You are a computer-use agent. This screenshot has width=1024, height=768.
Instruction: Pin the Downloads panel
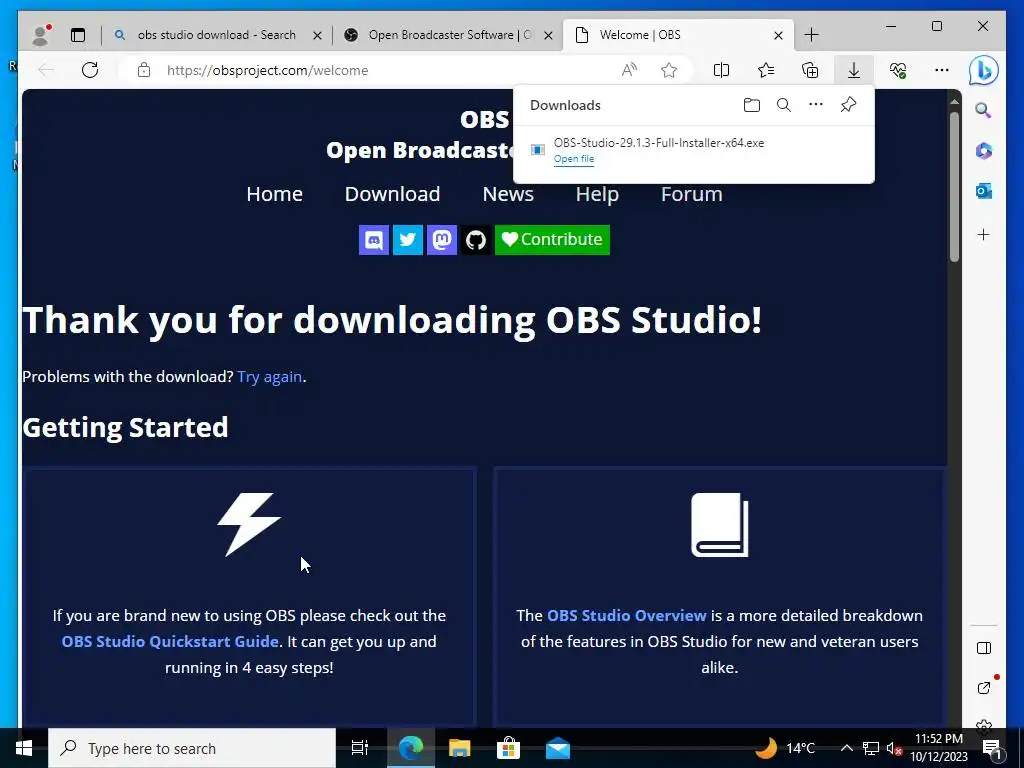(x=848, y=104)
